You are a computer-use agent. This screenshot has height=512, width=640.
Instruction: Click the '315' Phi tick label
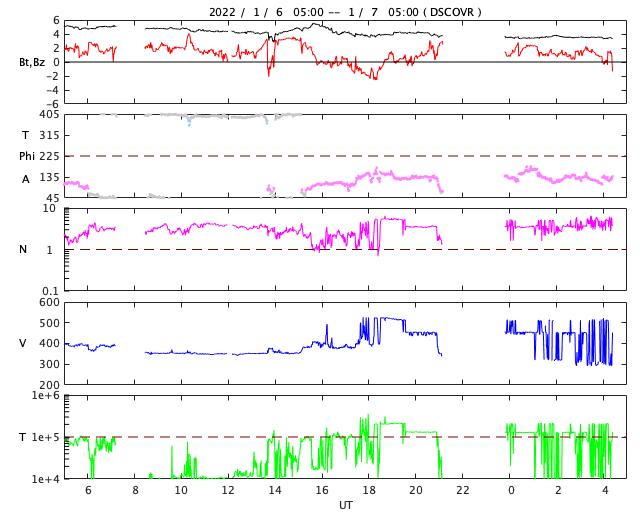point(49,136)
